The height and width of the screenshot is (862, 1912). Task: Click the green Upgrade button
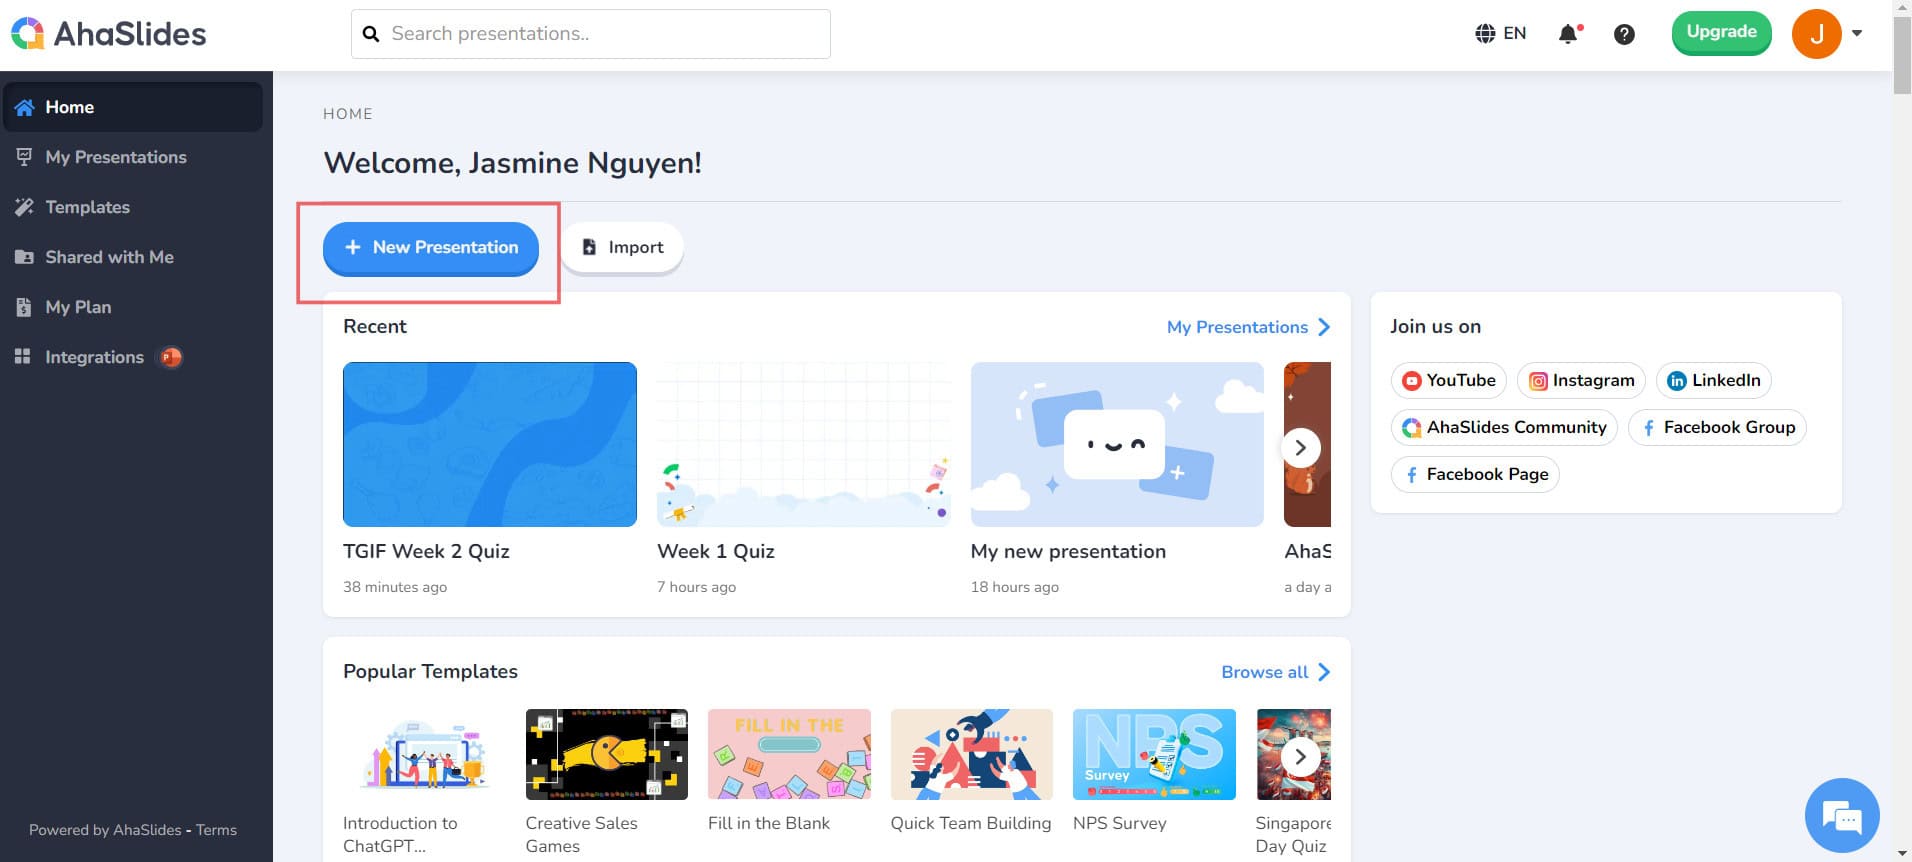pos(1721,32)
